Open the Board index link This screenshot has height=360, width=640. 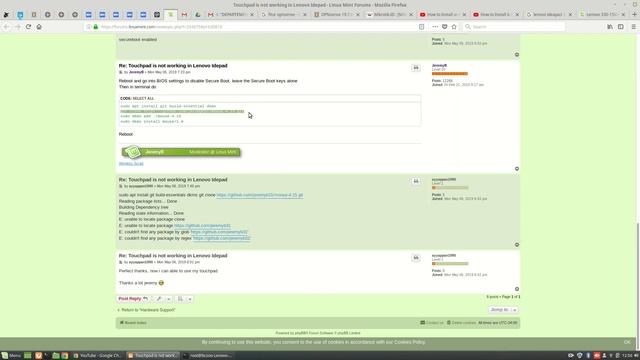133,323
